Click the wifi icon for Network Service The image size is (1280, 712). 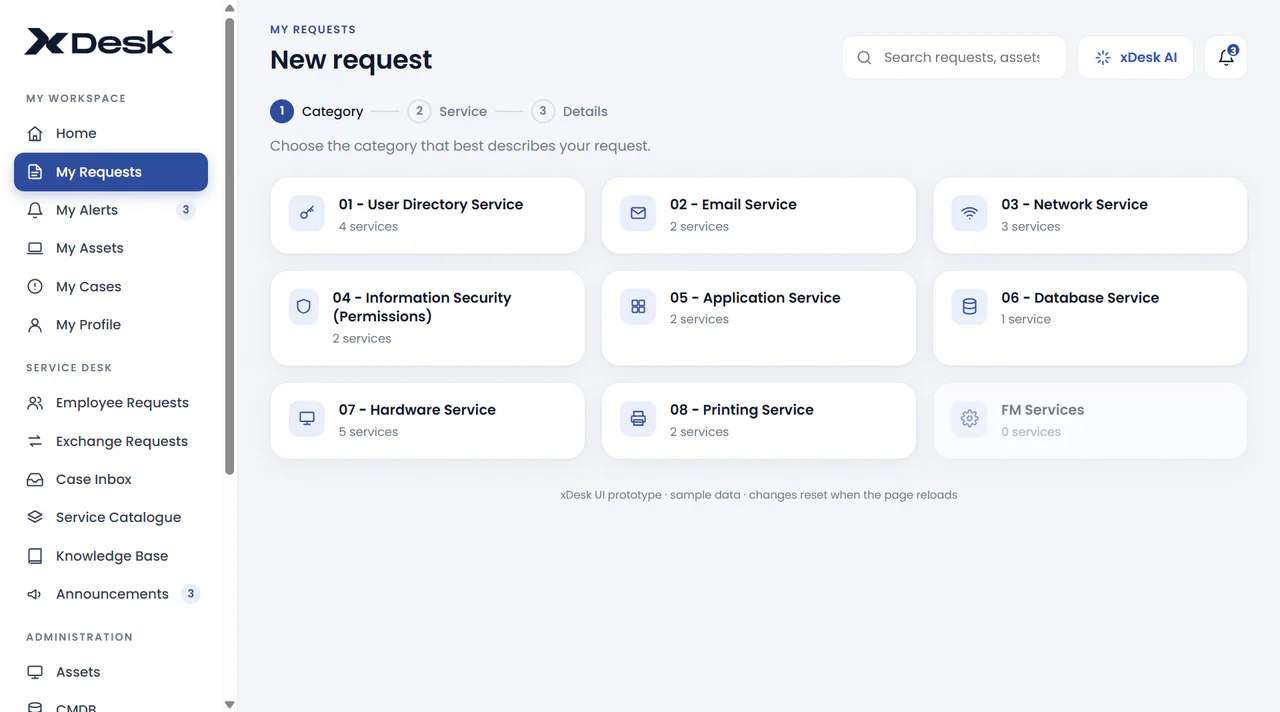[969, 213]
